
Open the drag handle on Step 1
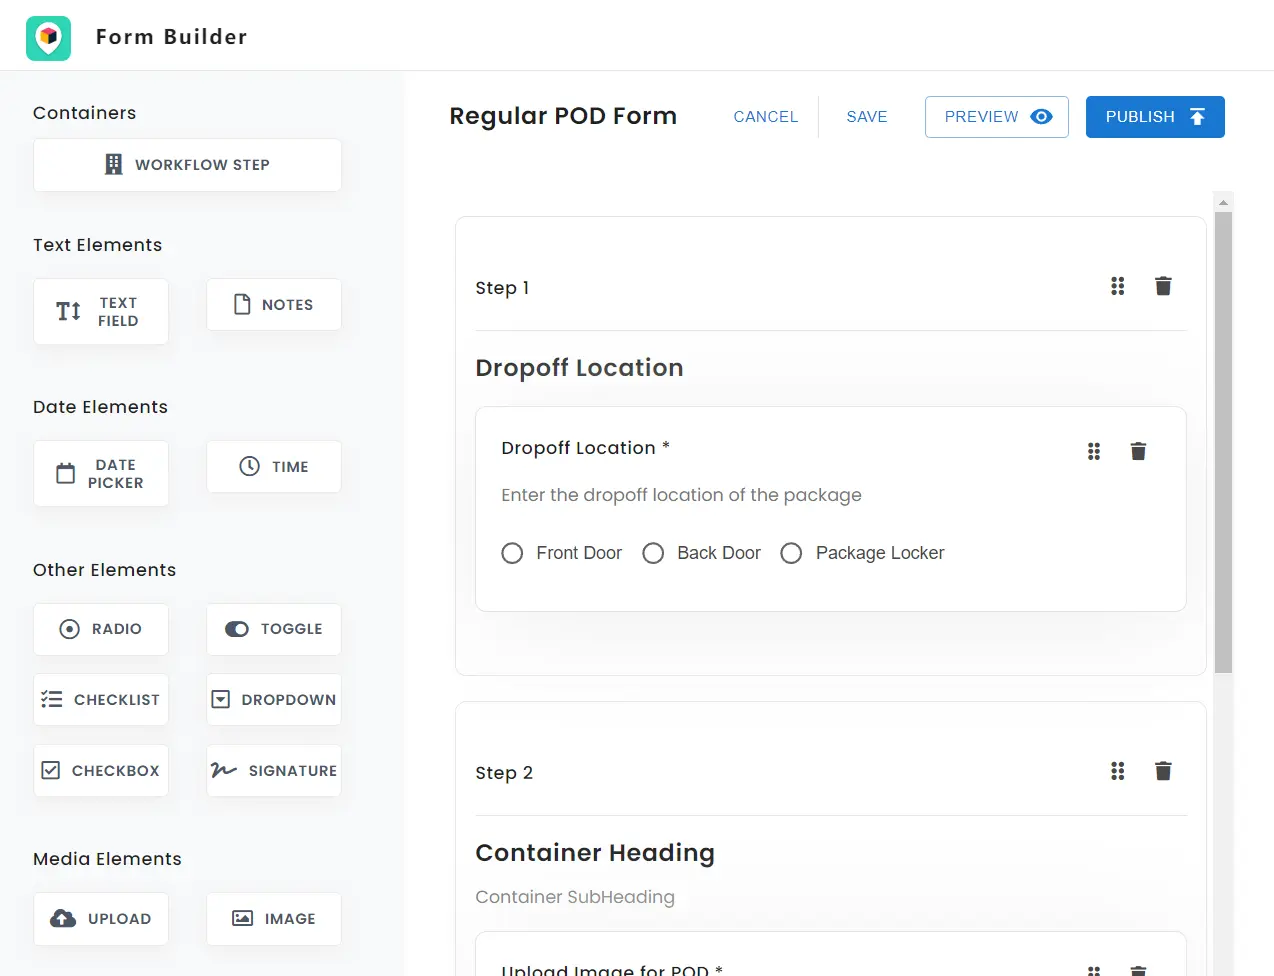(1117, 286)
